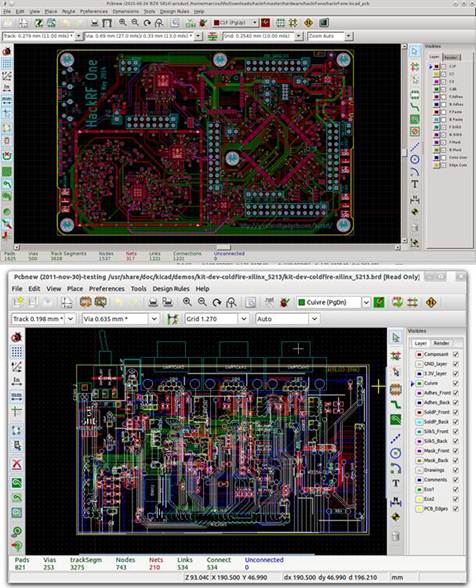Click zoom to fit icon in lower toolbar
The width and height of the screenshot is (476, 588).
click(x=231, y=302)
